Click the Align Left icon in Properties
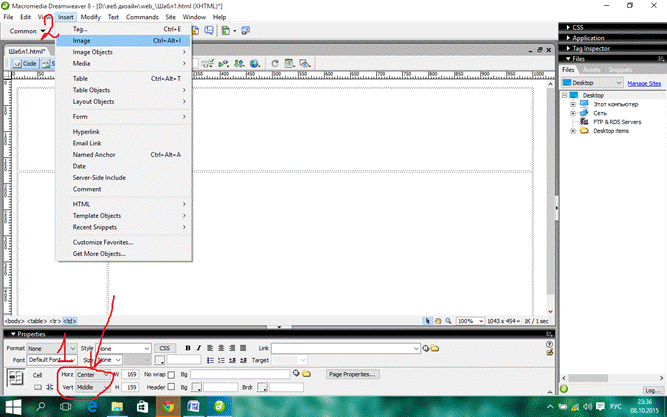Image resolution: width=667 pixels, height=417 pixels. [x=210, y=348]
